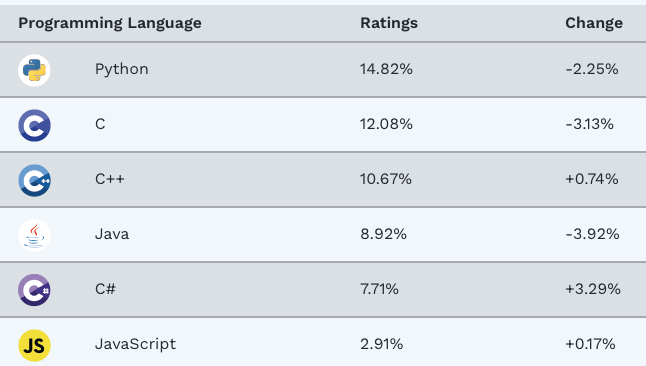Screen dimensions: 646x366
Task: Click the Java coffee cup icon
Action: click(34, 235)
